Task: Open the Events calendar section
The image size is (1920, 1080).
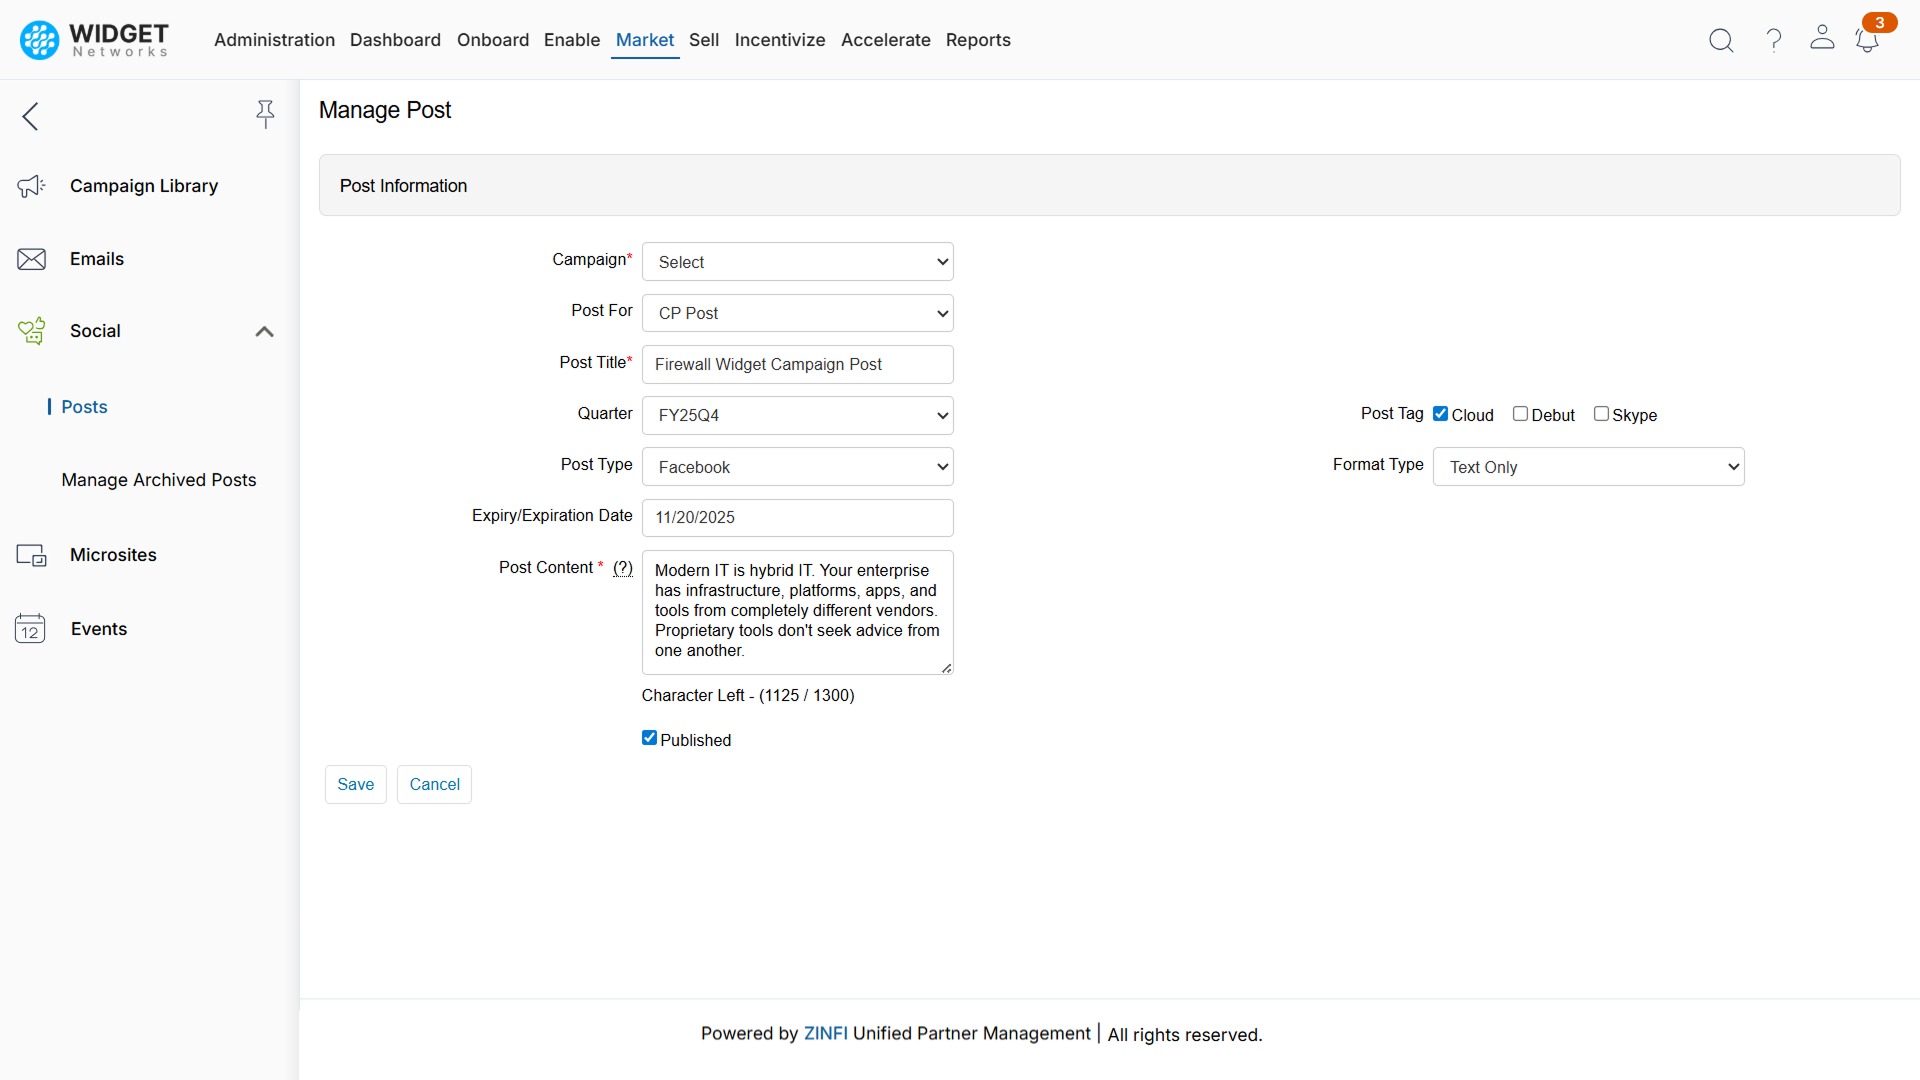Action: [98, 629]
